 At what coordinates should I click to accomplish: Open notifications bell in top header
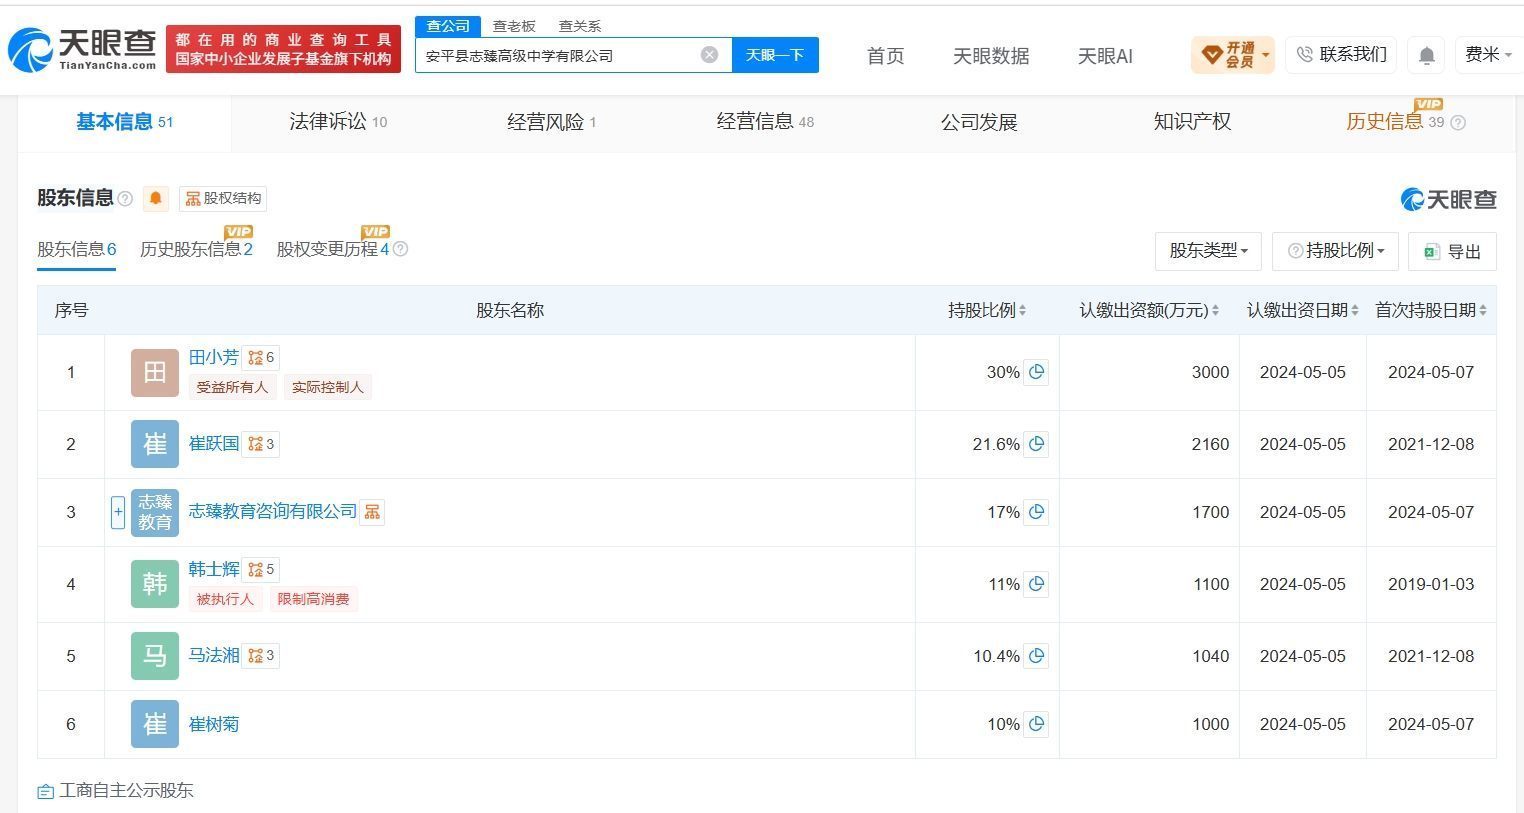[x=1427, y=55]
